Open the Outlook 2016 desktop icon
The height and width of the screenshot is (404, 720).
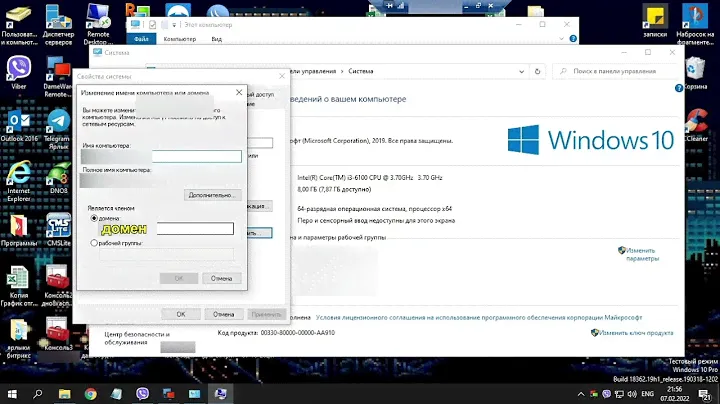tap(17, 124)
